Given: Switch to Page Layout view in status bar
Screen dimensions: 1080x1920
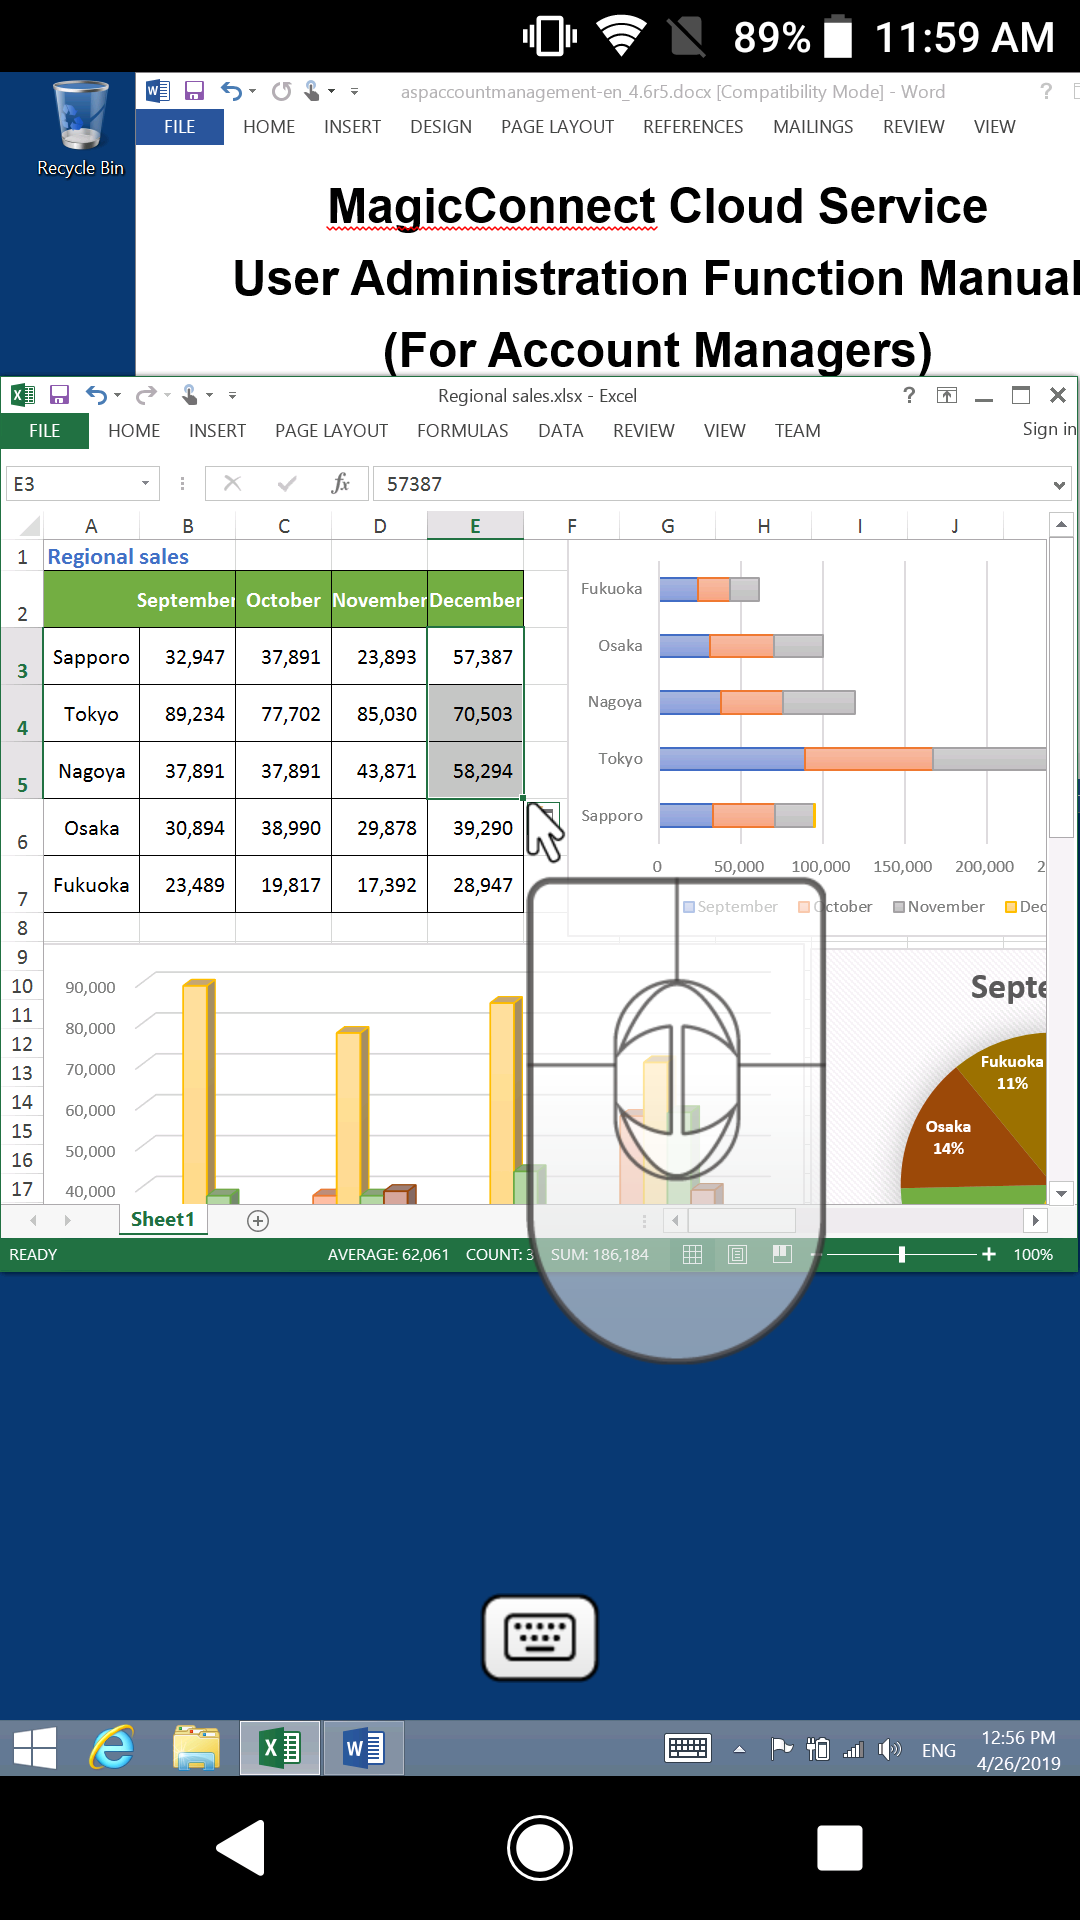Looking at the screenshot, I should coord(737,1254).
